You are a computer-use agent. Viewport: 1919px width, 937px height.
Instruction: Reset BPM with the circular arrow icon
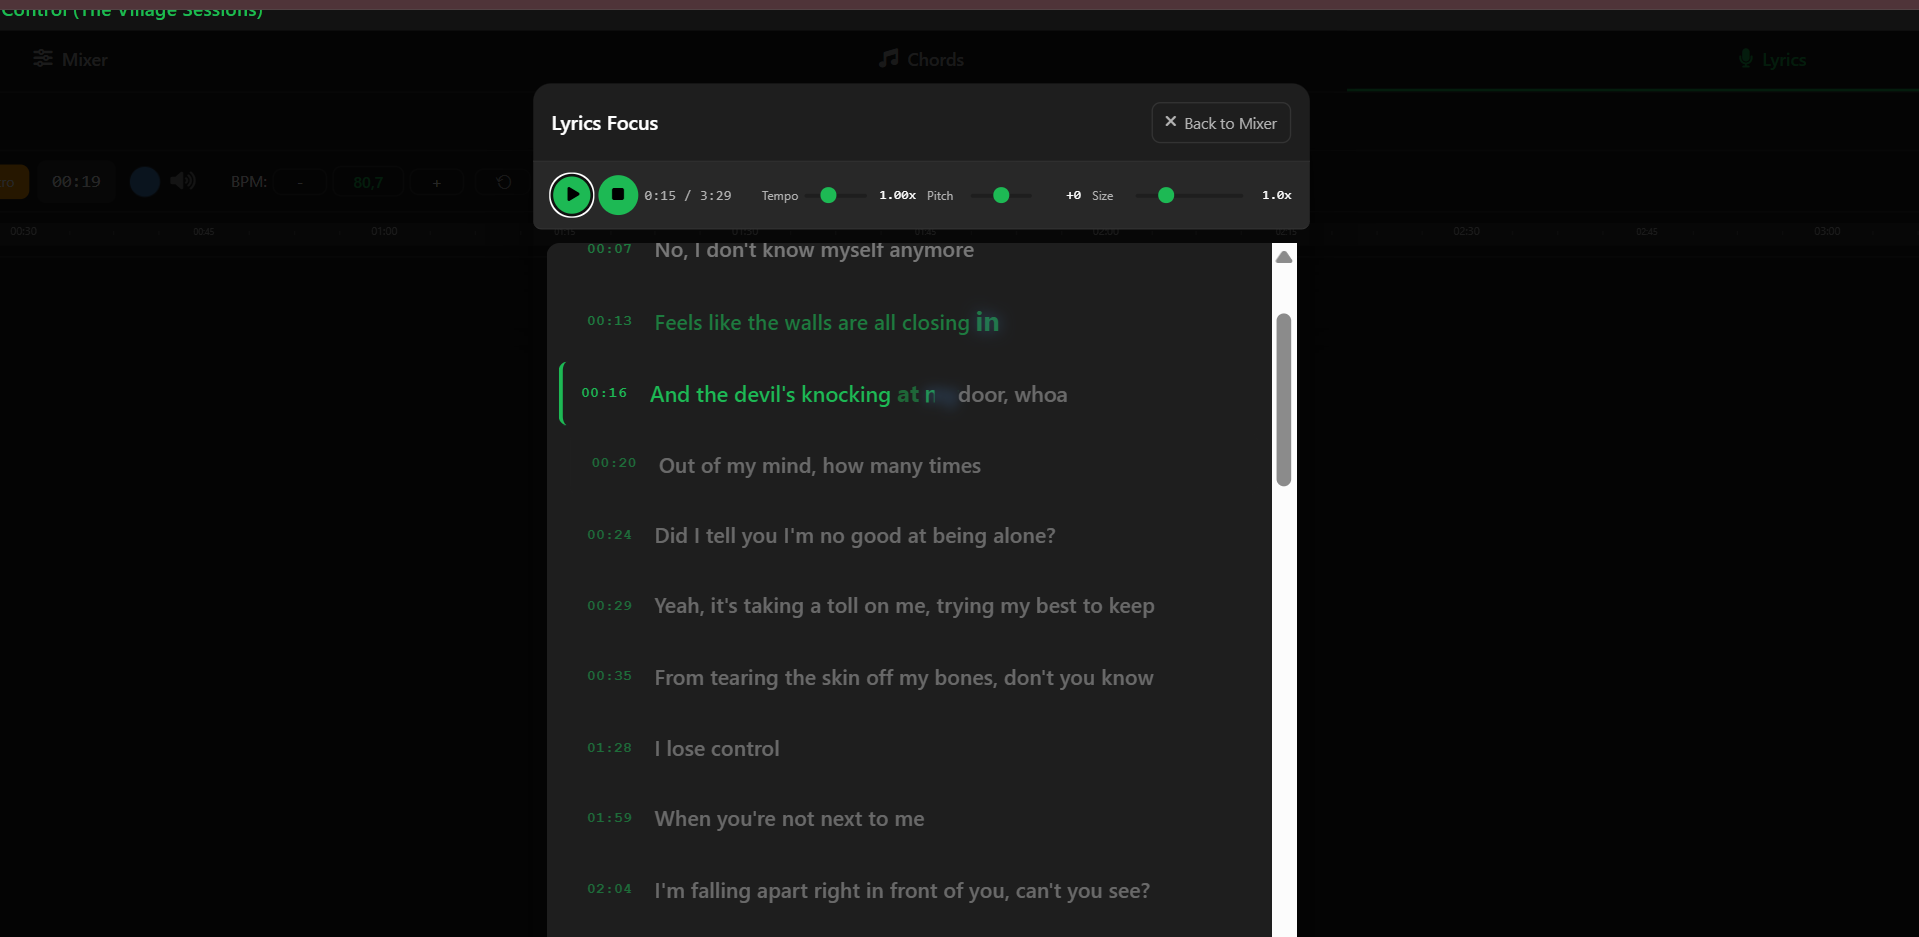504,182
